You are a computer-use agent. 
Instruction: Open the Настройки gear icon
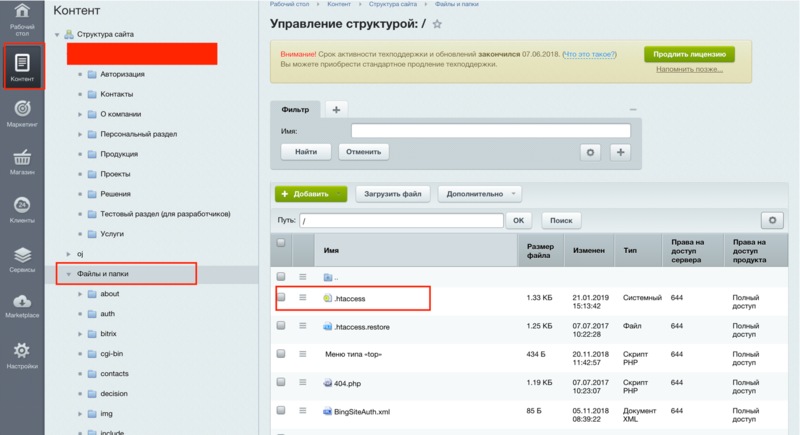point(22,351)
